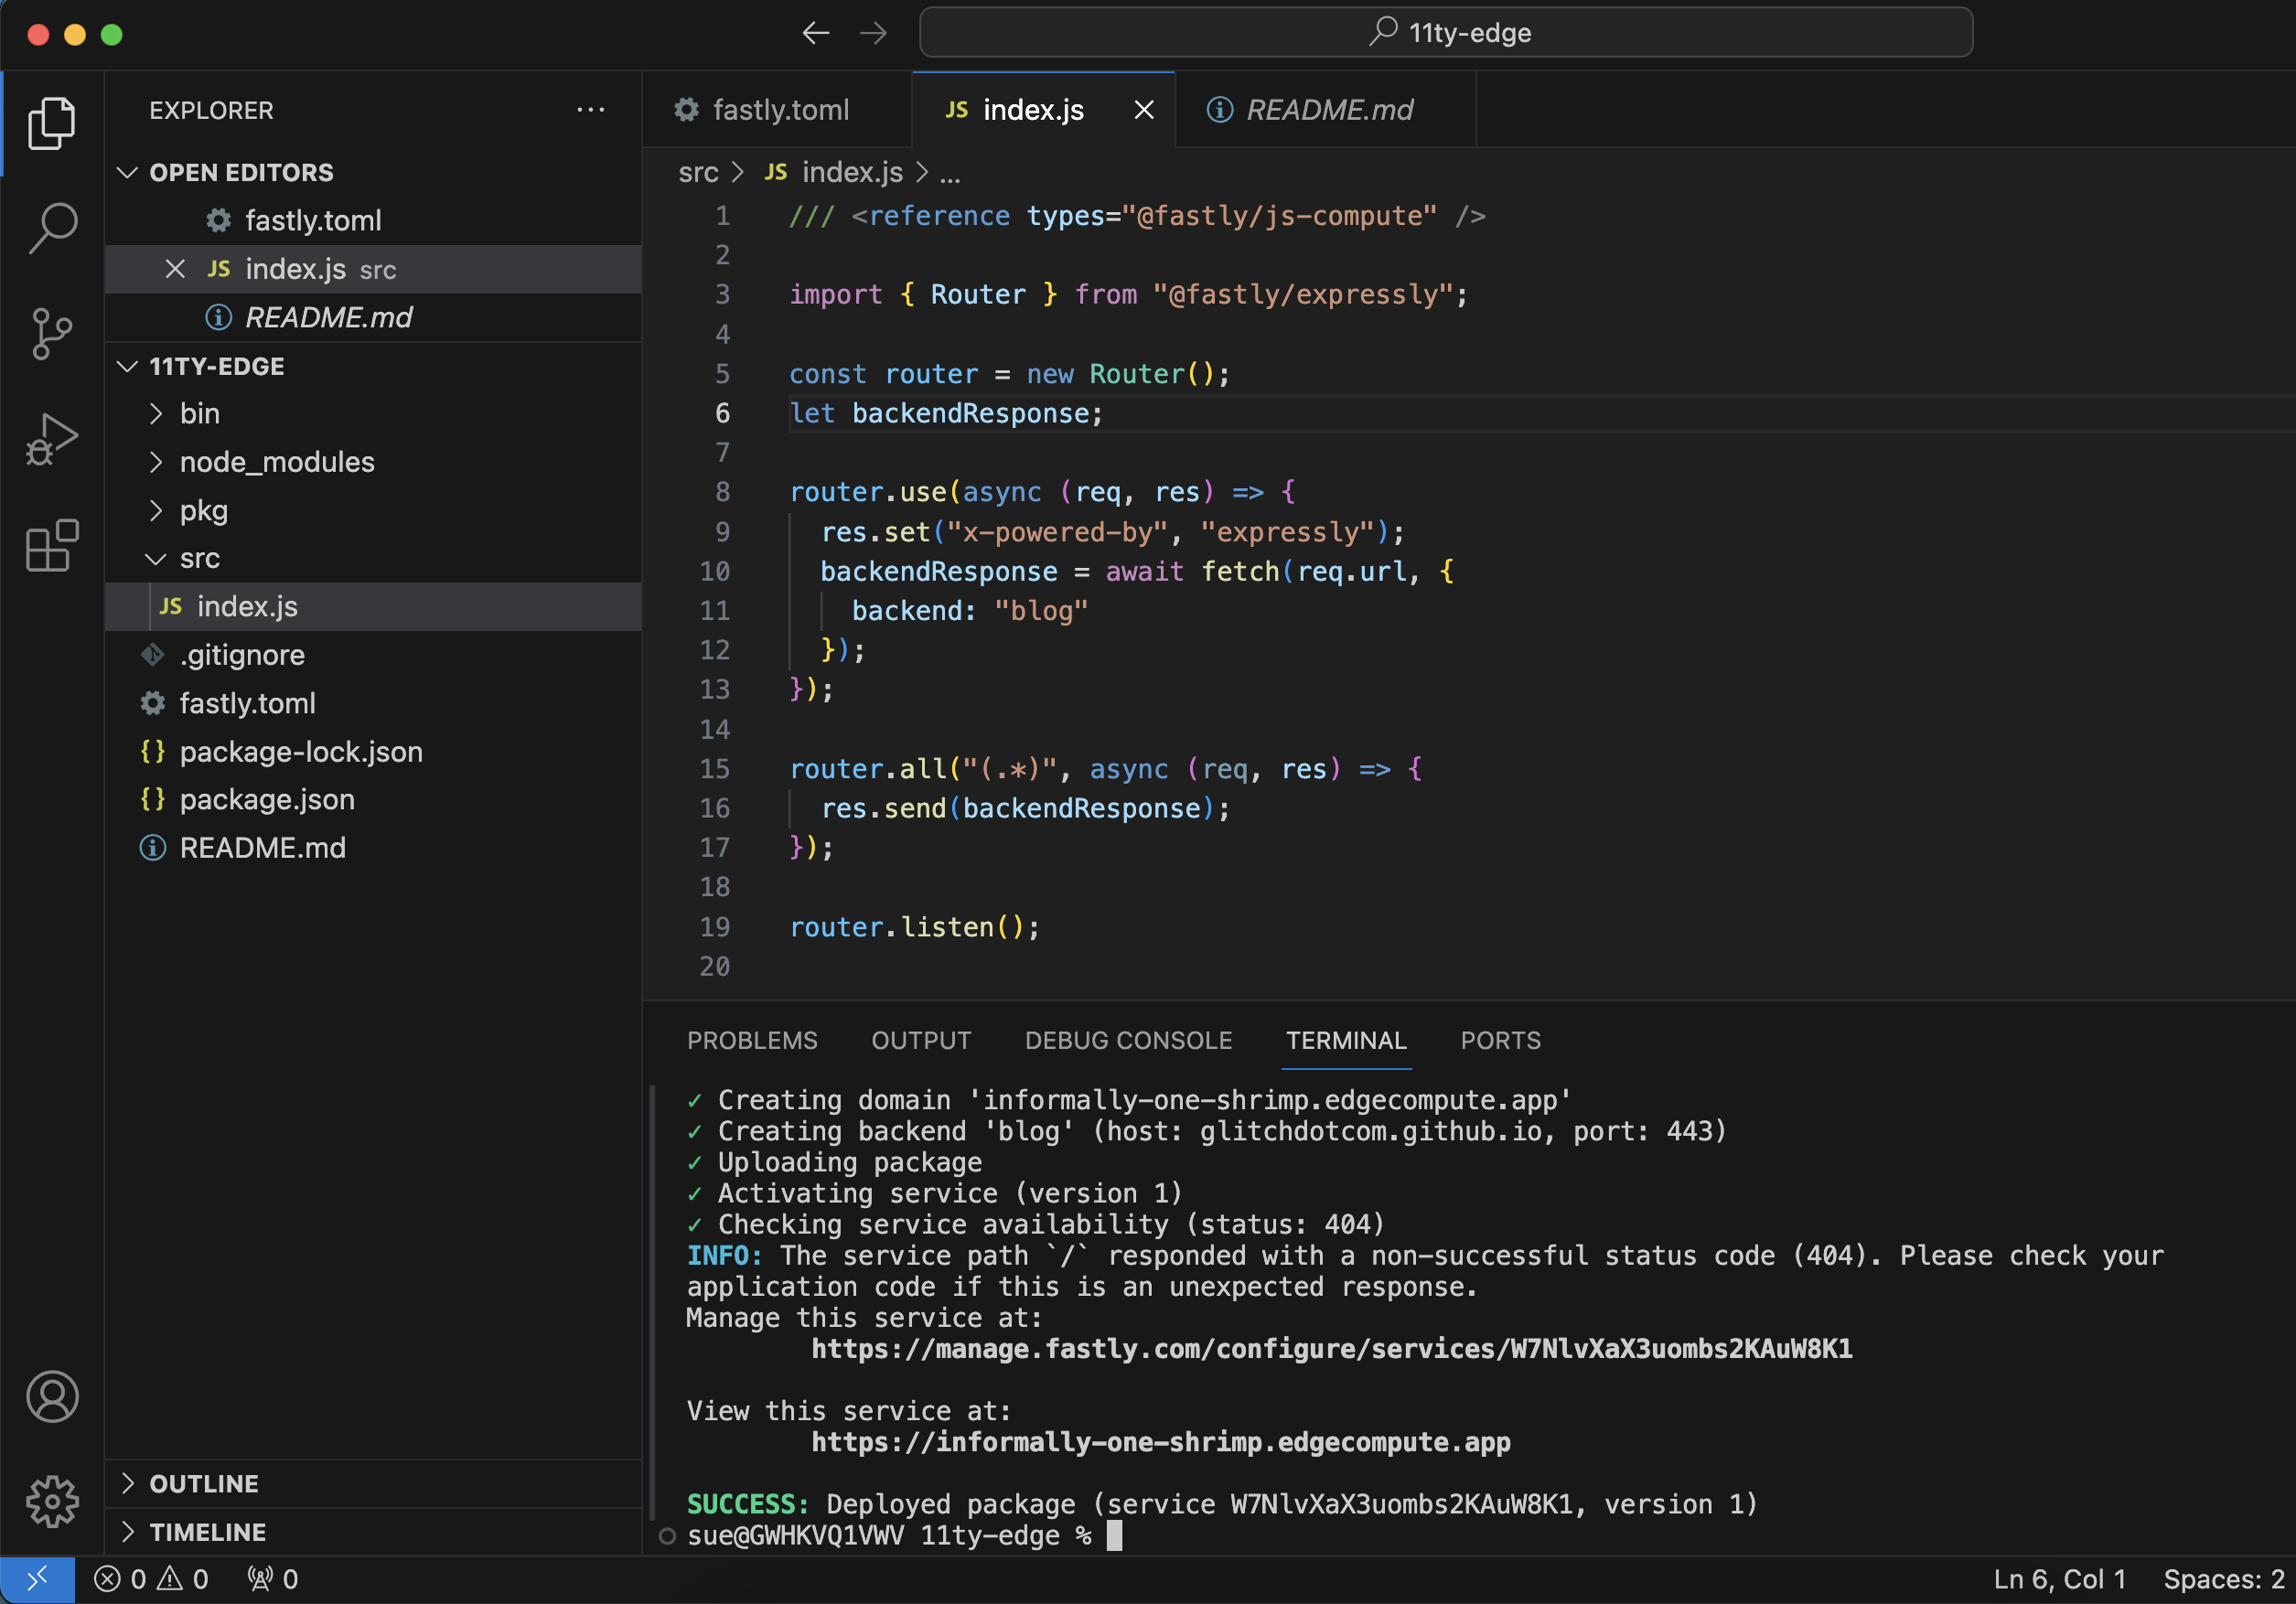Click the braces icon beside package-lock.json
Viewport: 2296px width, 1604px height.
[152, 751]
